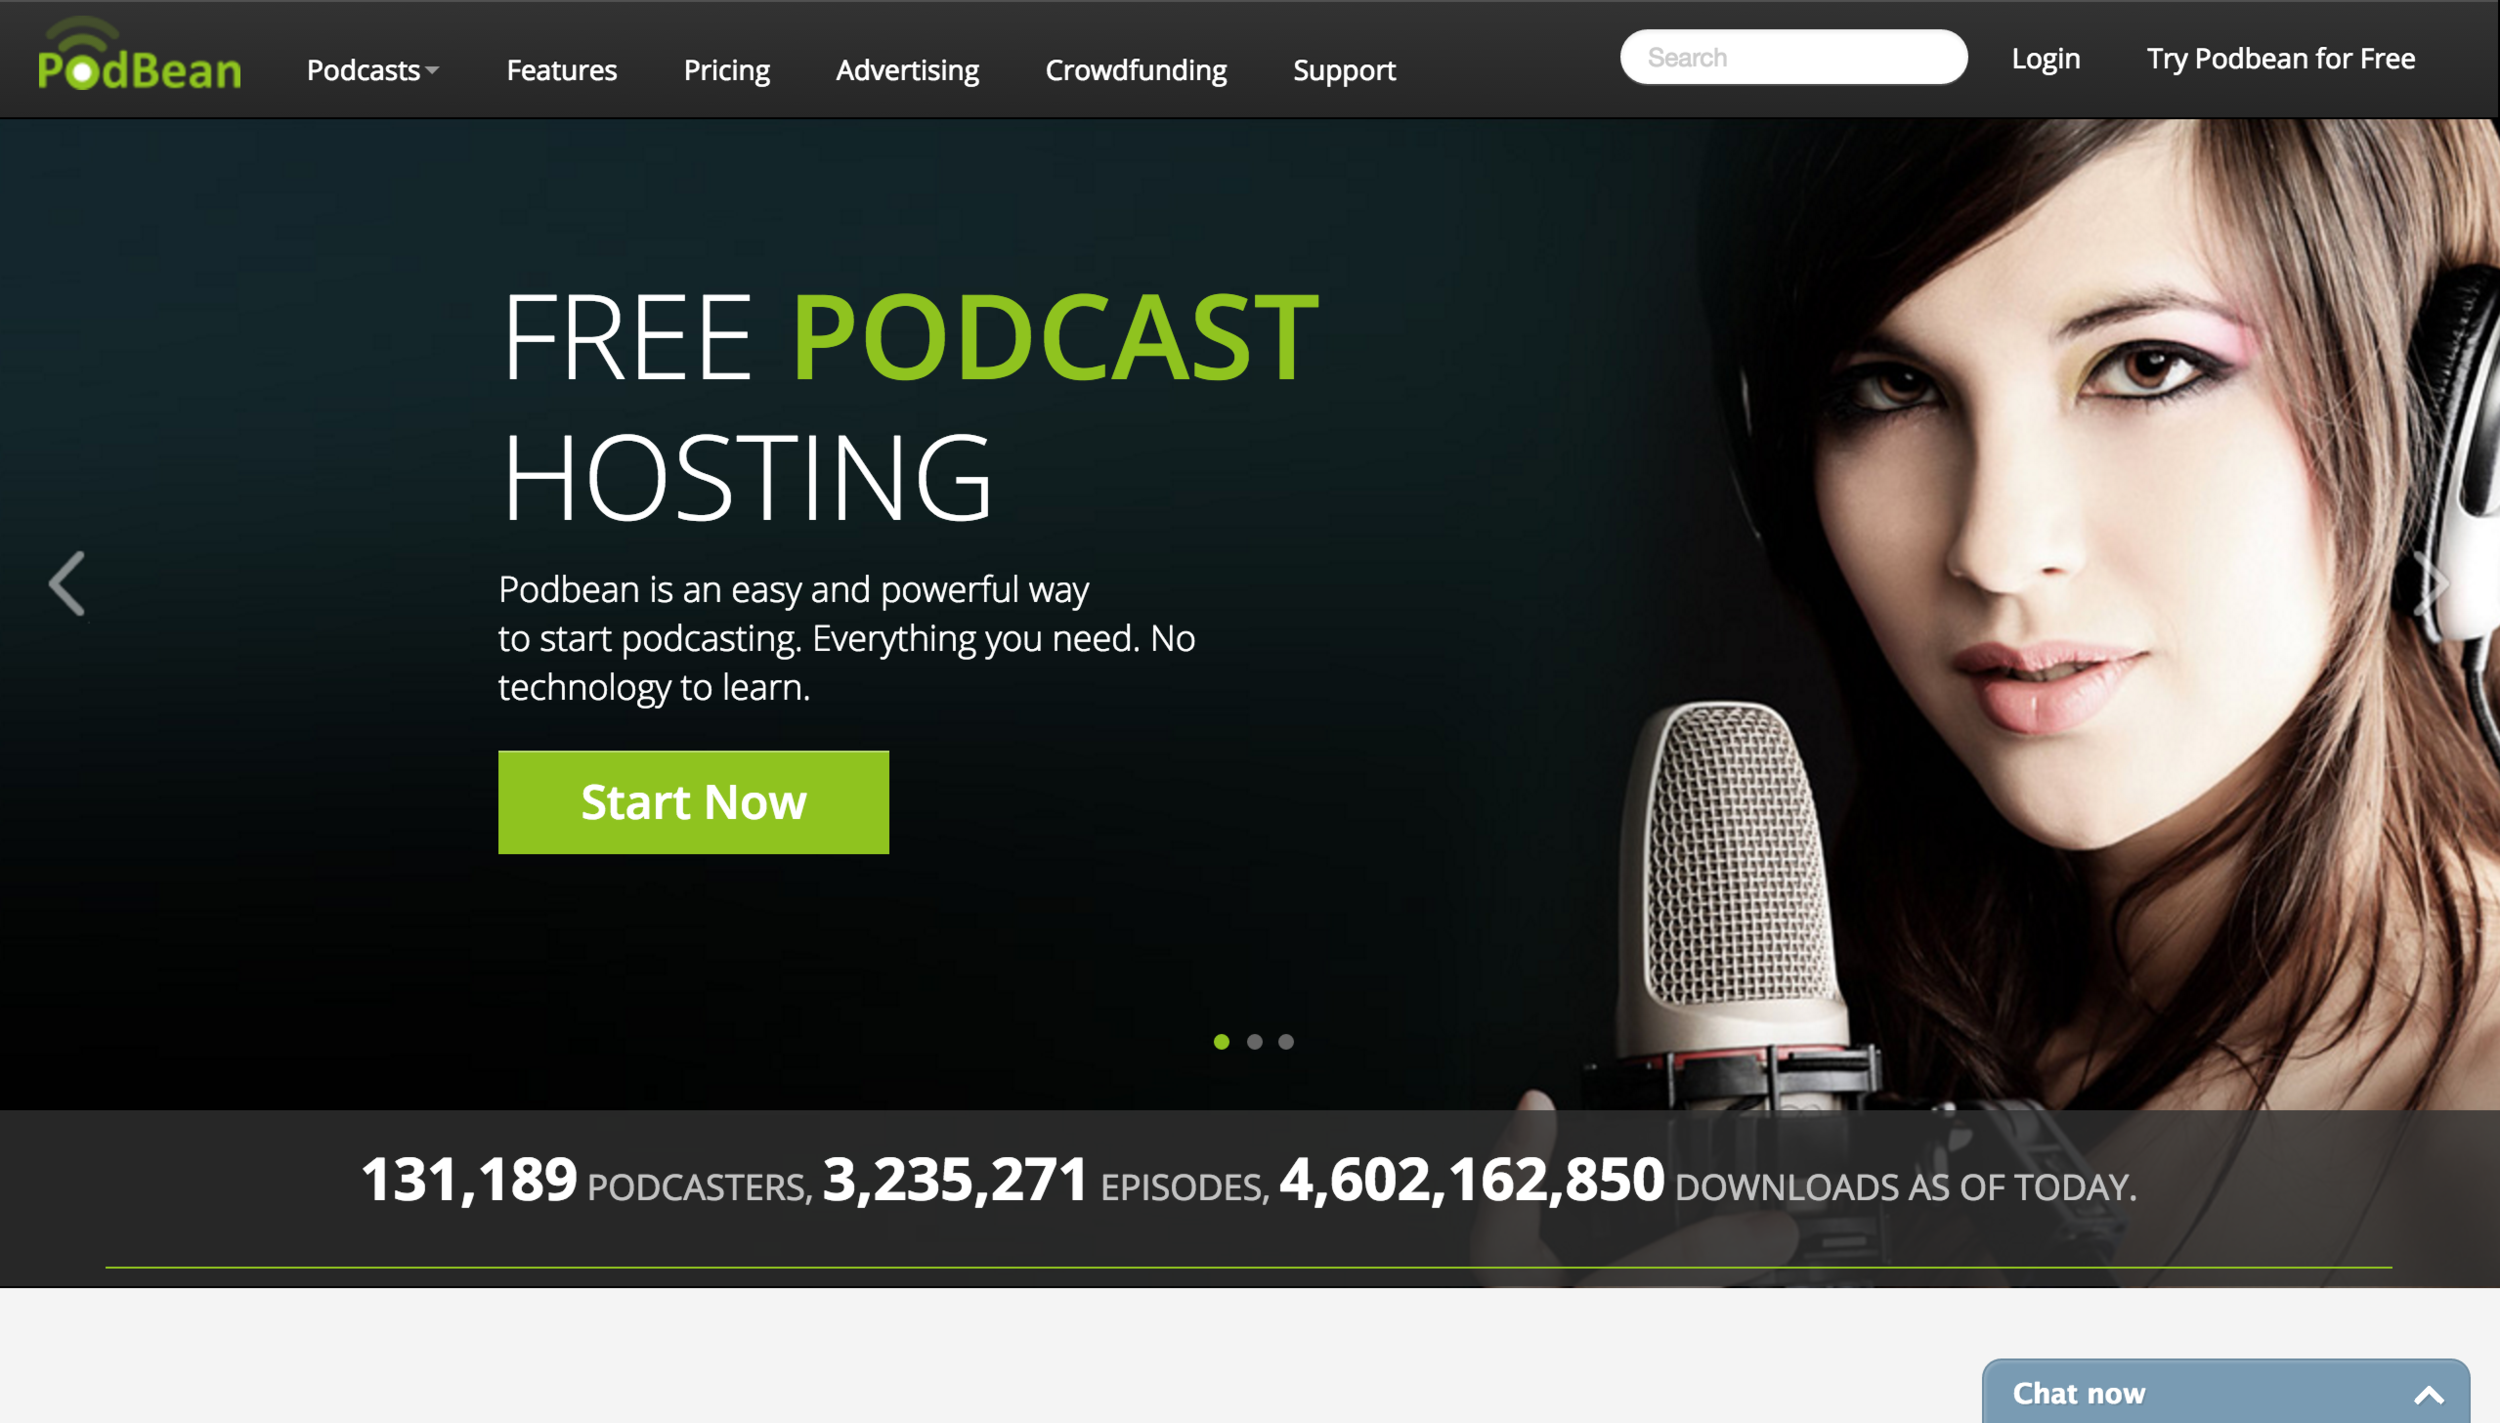Advance to the next carousel slide
2500x1423 pixels.
[x=2432, y=584]
